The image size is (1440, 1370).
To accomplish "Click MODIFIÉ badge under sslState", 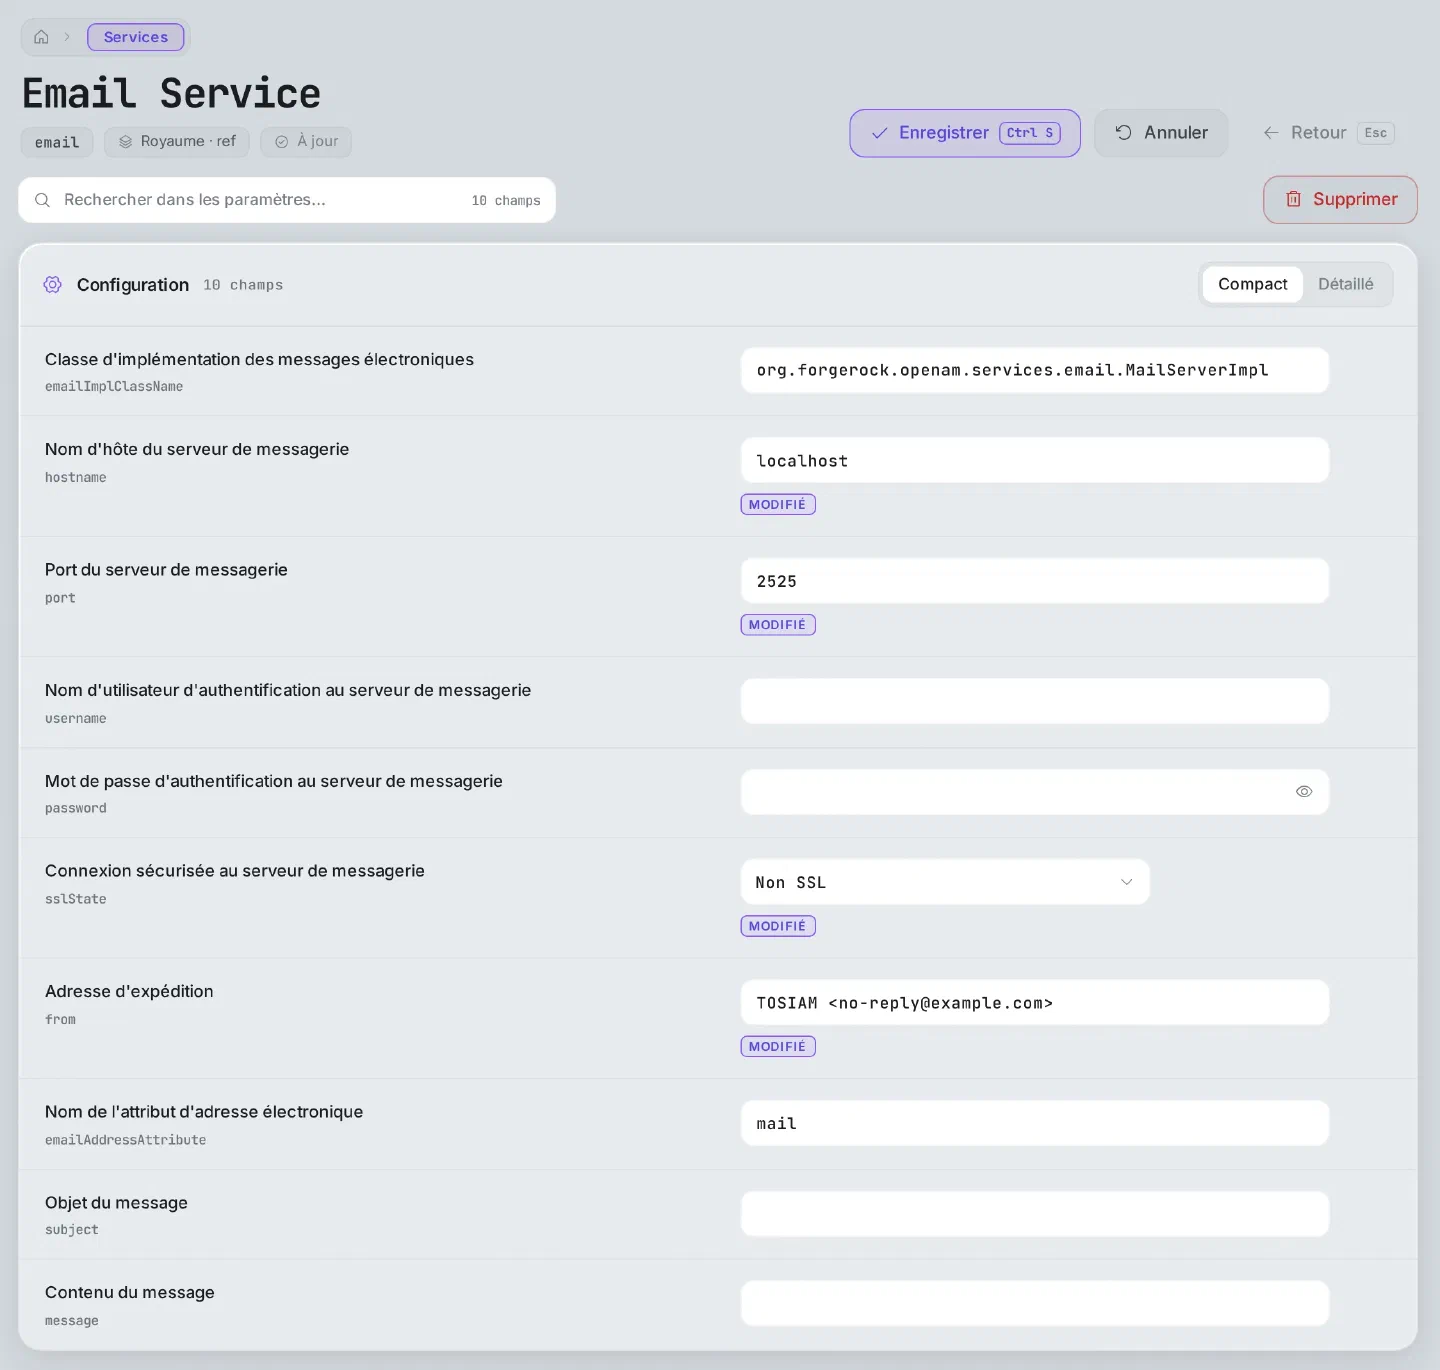I will (x=778, y=926).
